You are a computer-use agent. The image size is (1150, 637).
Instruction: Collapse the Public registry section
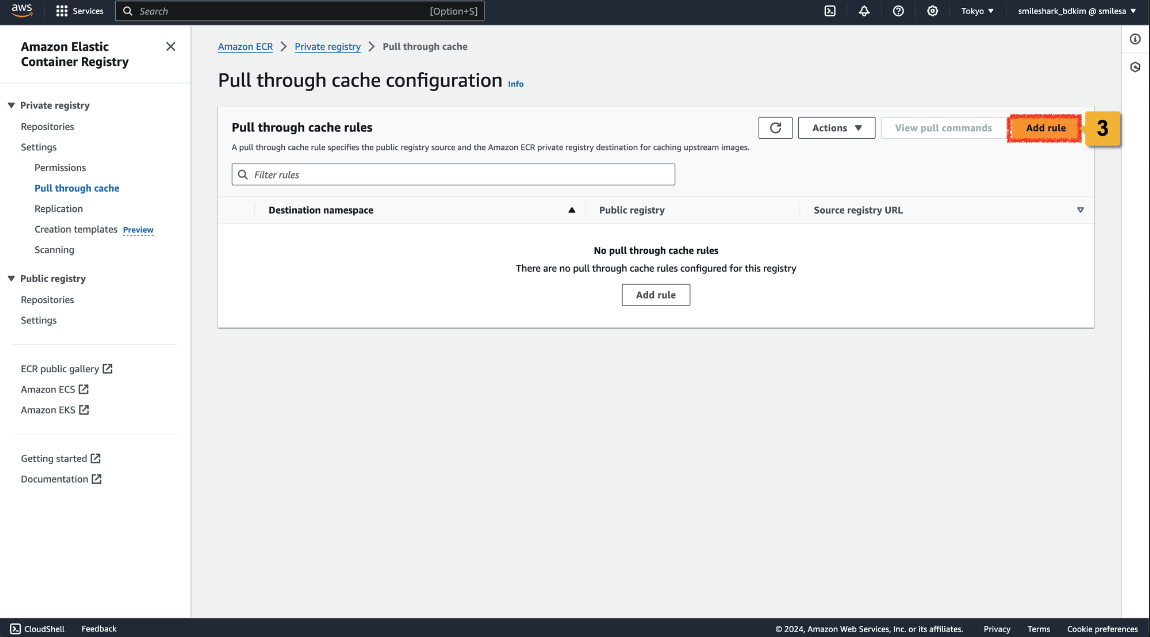pyautogui.click(x=12, y=279)
